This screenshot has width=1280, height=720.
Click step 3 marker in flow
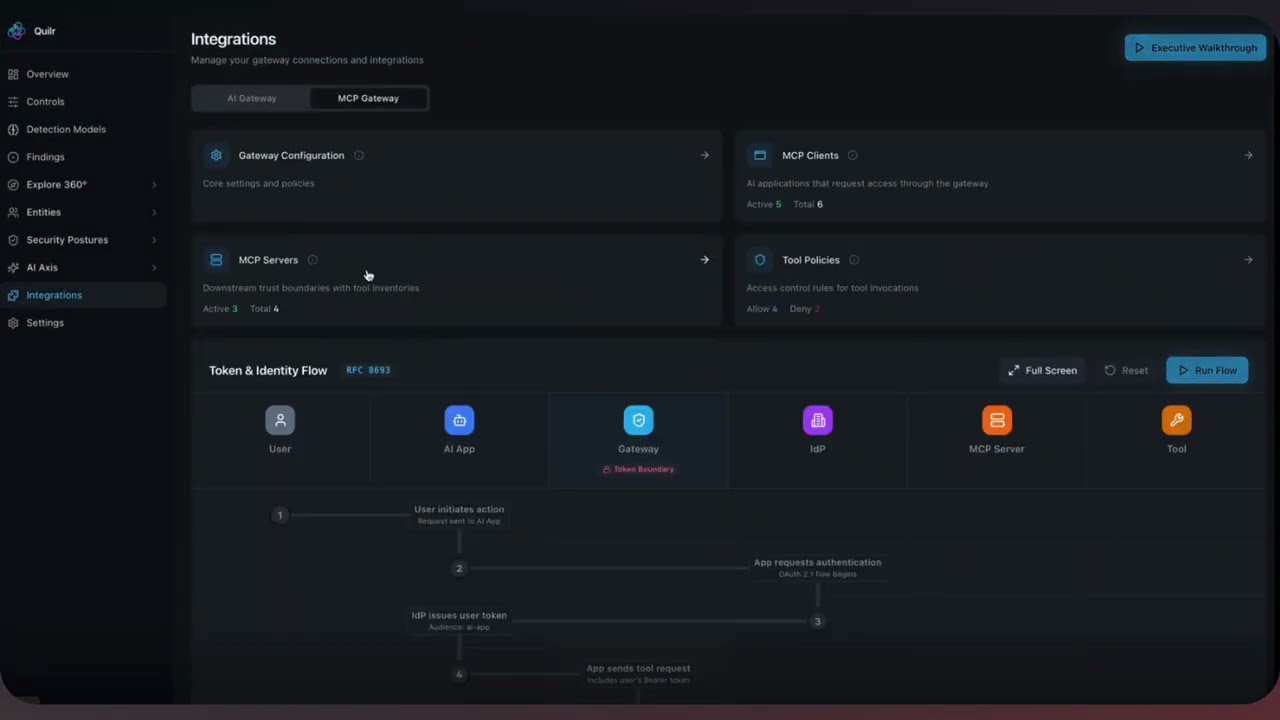click(x=817, y=621)
